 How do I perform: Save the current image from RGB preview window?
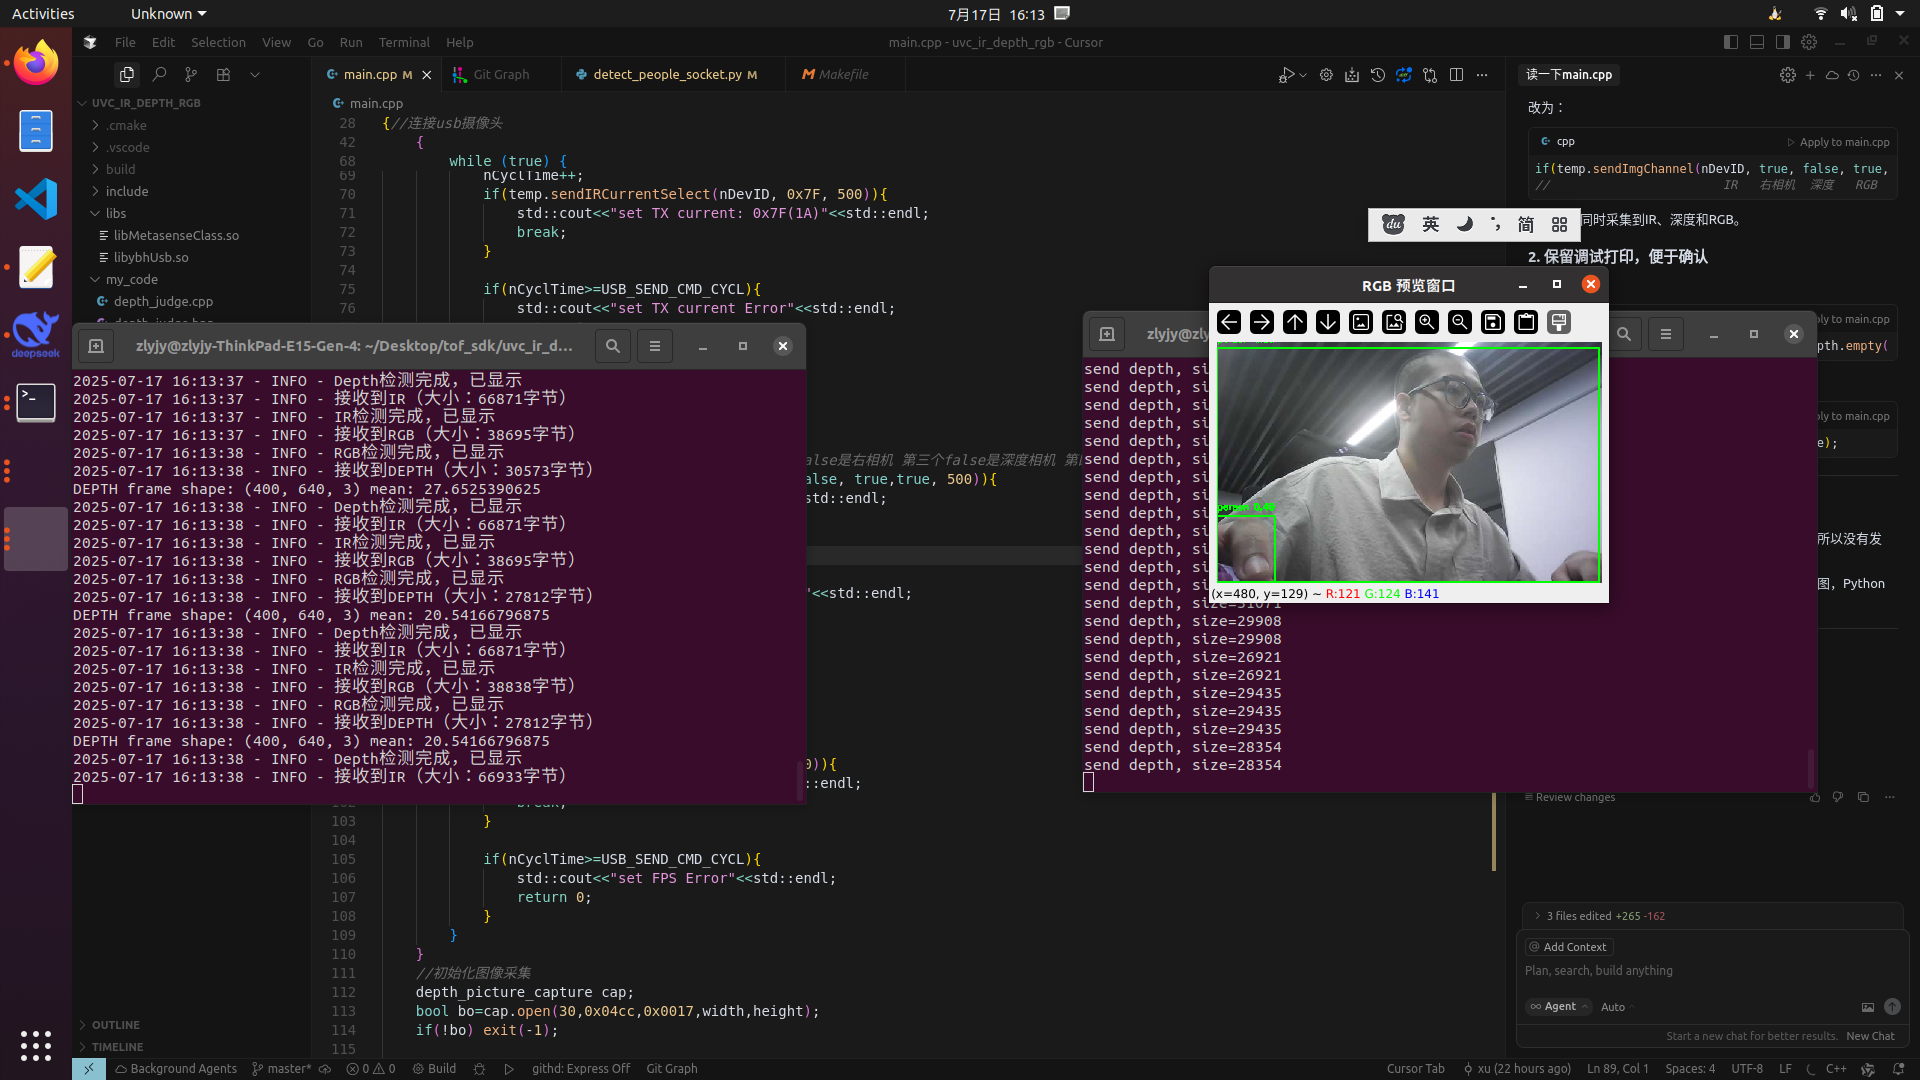[1493, 322]
